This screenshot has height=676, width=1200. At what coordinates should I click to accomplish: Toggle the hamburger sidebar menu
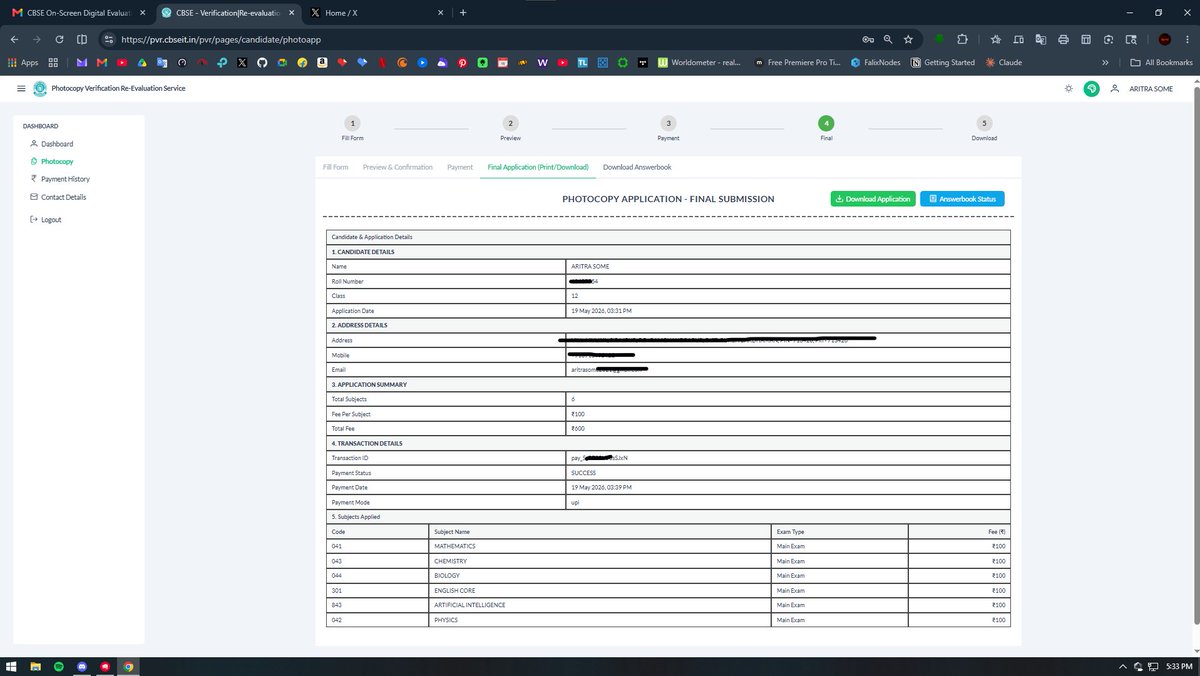pos(21,88)
